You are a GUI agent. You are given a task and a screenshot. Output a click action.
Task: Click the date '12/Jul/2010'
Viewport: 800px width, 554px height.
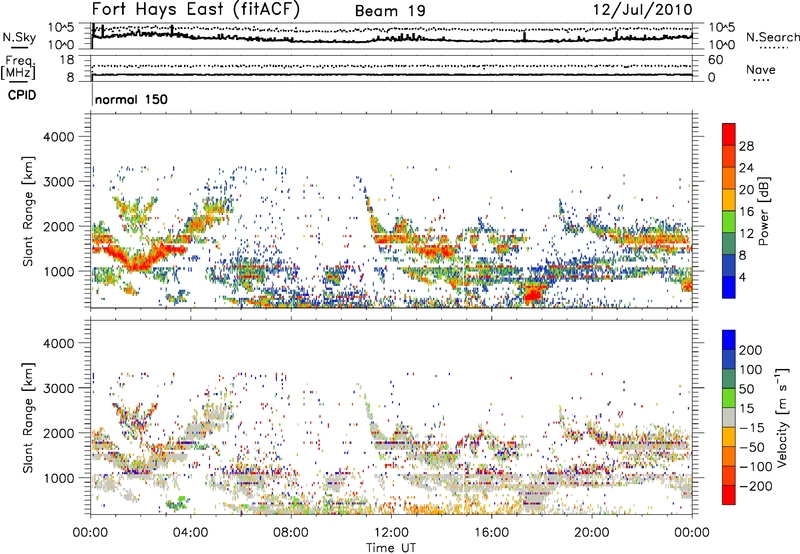click(x=643, y=10)
